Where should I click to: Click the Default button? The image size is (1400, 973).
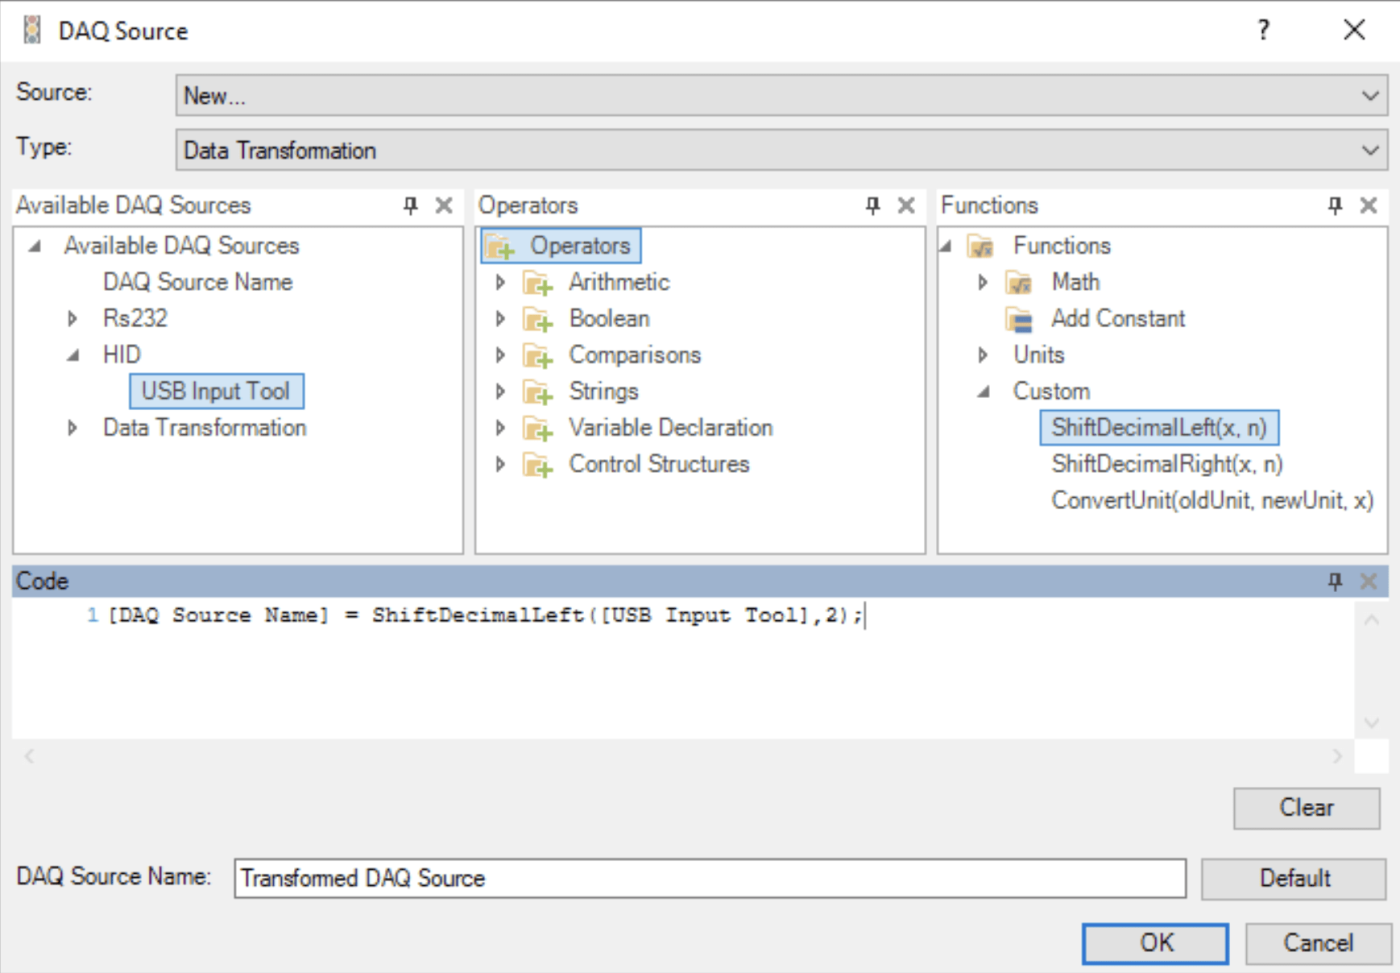point(1294,878)
